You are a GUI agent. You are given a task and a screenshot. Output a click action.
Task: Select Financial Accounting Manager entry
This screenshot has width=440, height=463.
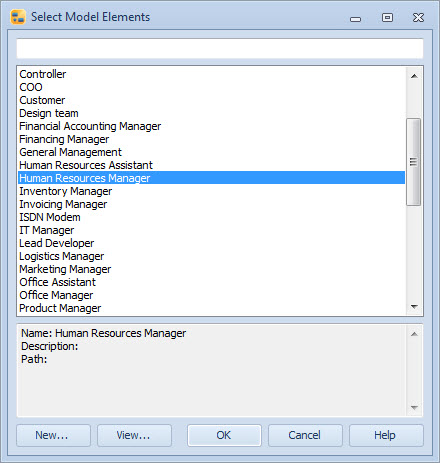[x=212, y=126]
